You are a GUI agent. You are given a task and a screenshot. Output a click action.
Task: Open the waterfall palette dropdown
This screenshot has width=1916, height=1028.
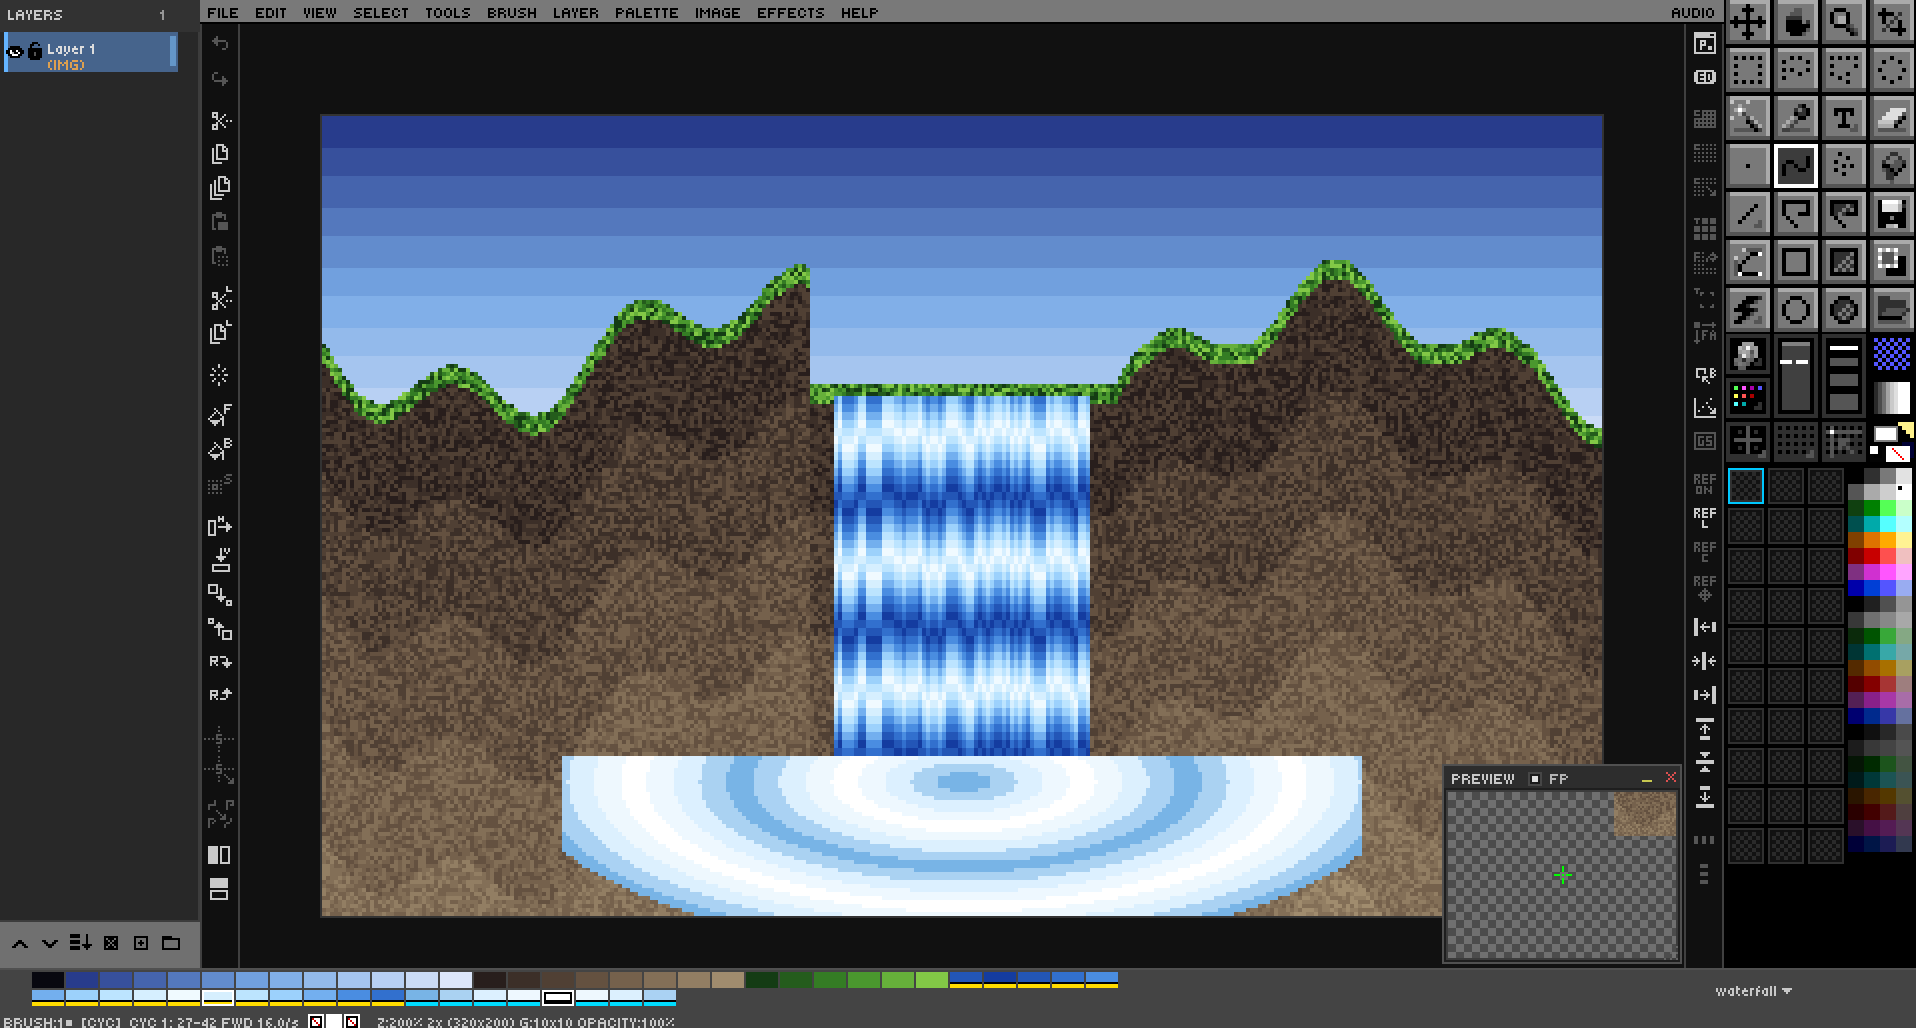coord(1753,991)
